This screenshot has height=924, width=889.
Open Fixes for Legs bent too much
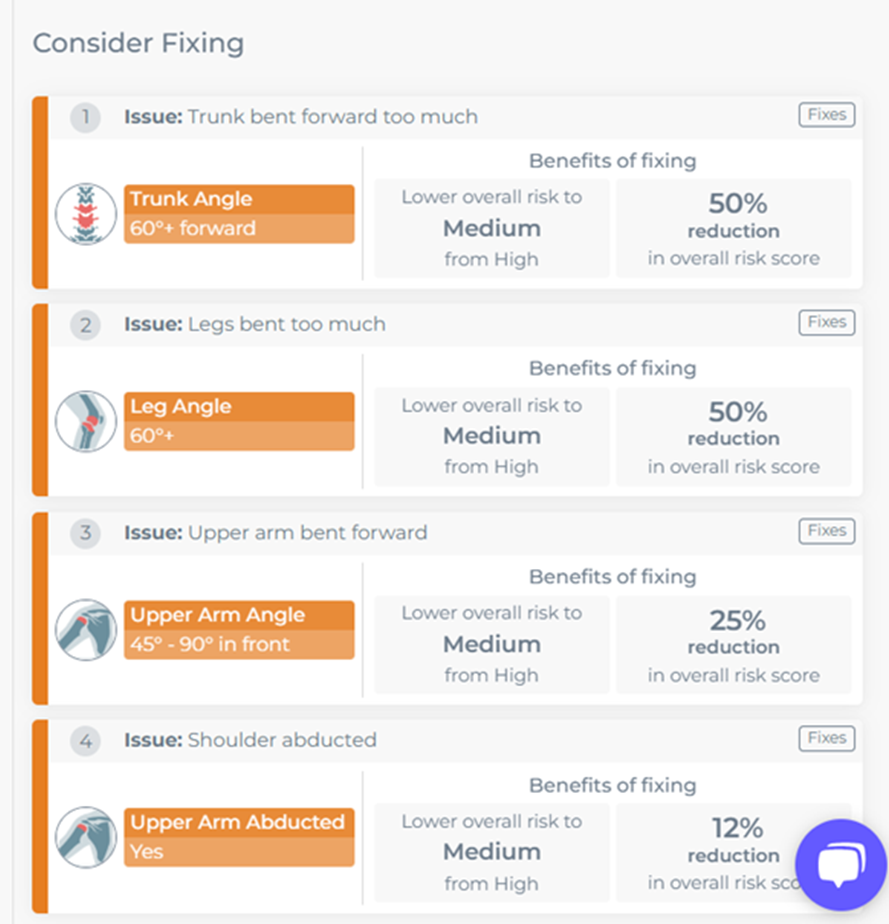click(x=827, y=322)
